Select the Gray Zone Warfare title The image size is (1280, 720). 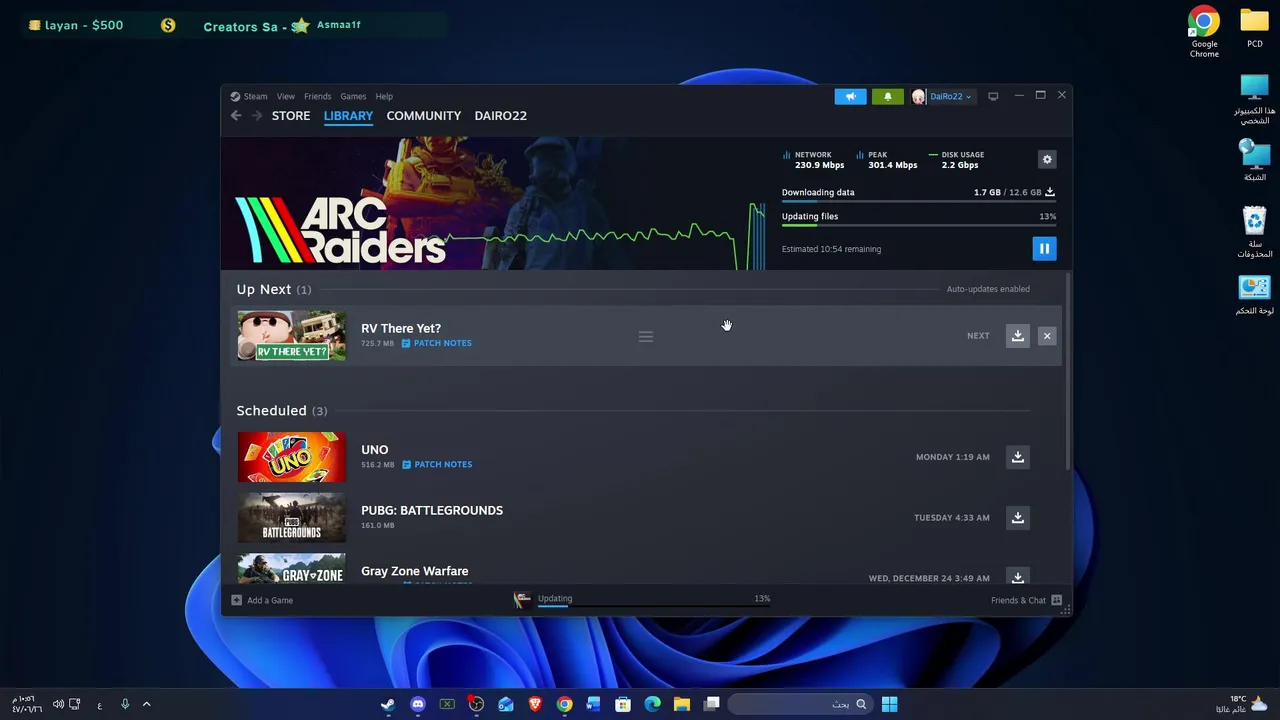414,571
